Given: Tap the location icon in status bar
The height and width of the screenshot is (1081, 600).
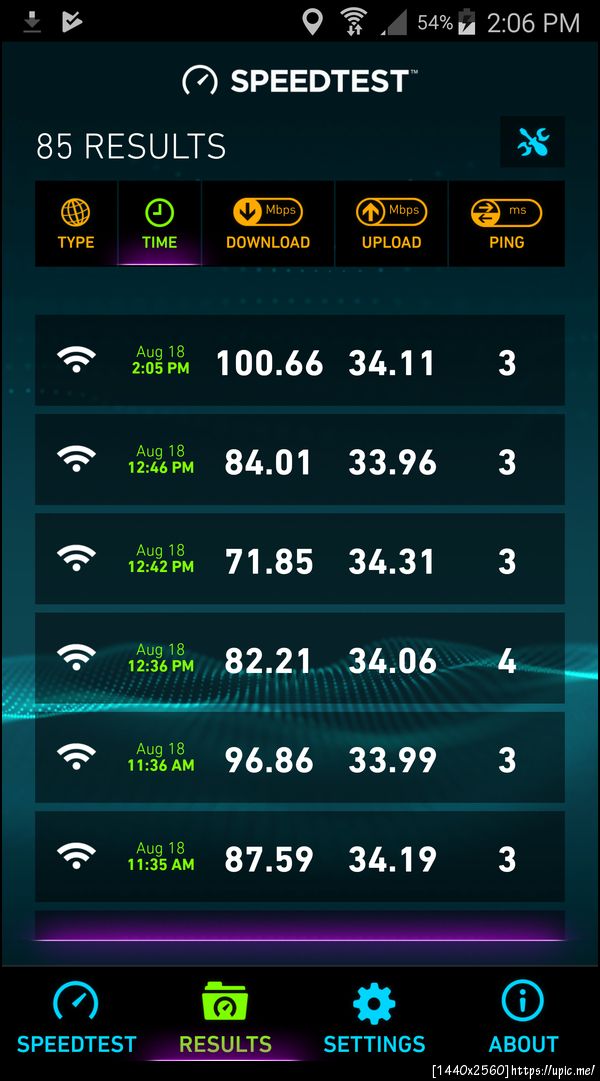Looking at the screenshot, I should [312, 22].
